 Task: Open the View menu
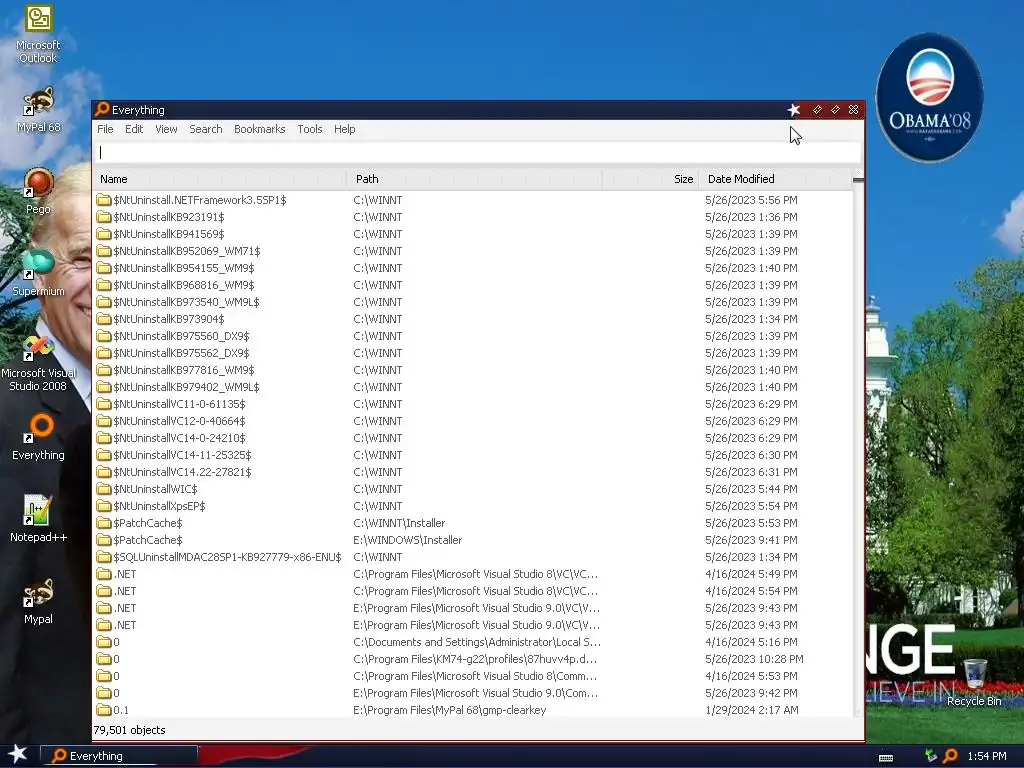click(166, 129)
